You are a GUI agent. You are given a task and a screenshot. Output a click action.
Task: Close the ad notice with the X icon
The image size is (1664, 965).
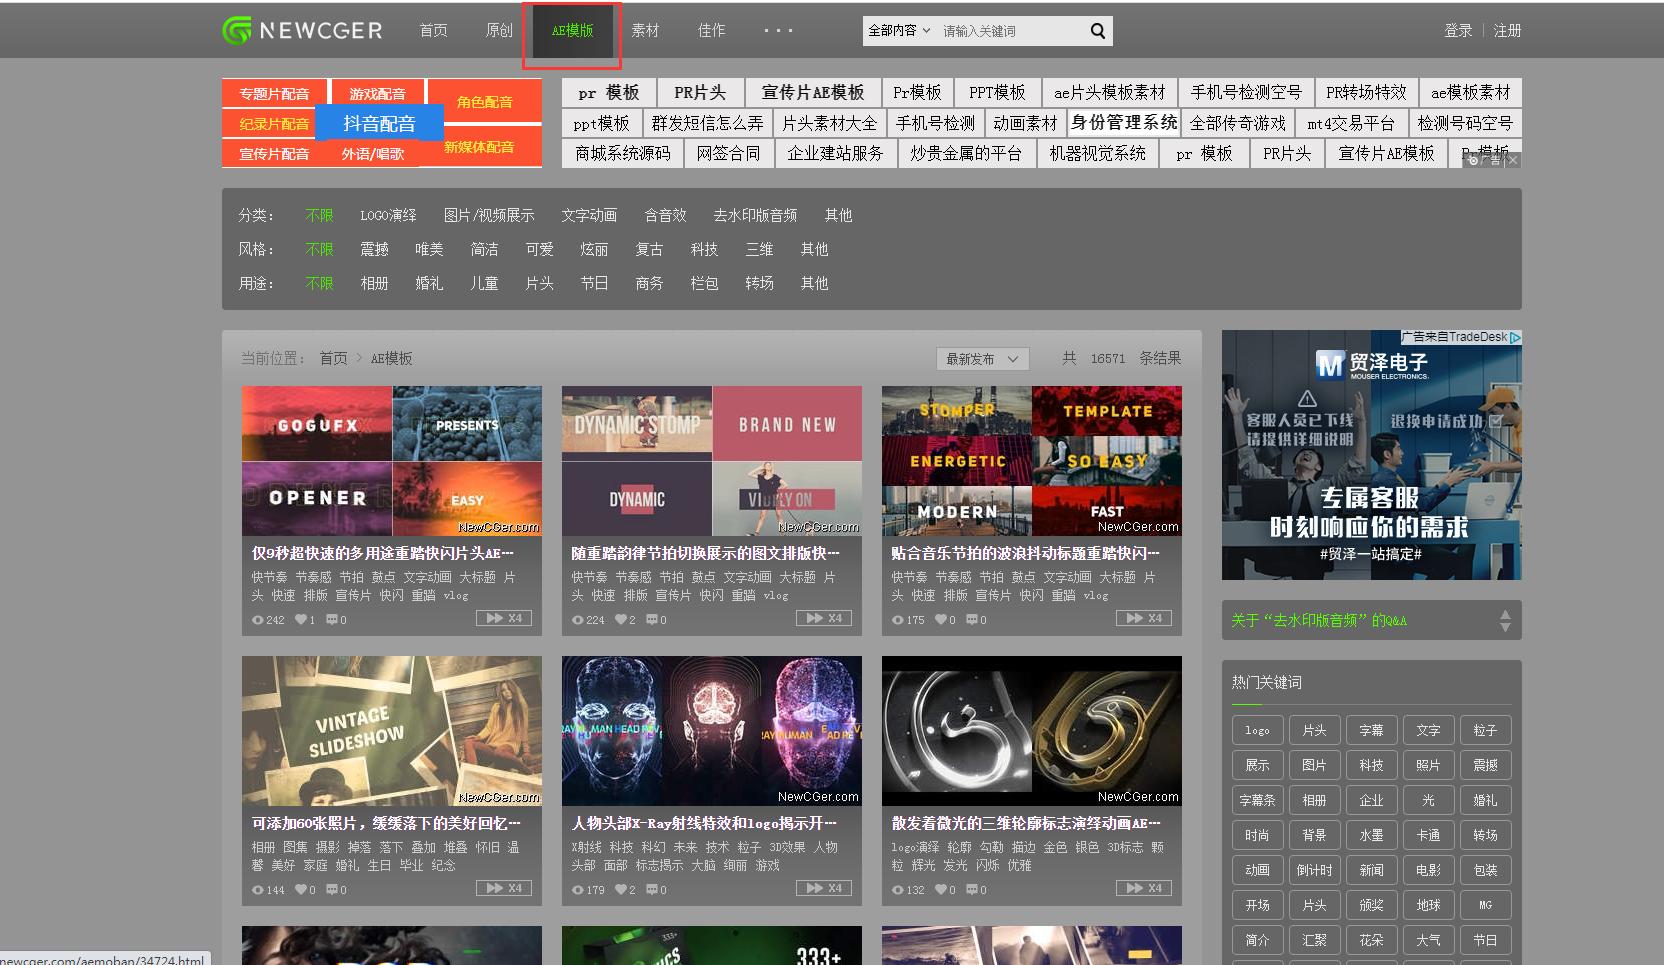(1514, 159)
